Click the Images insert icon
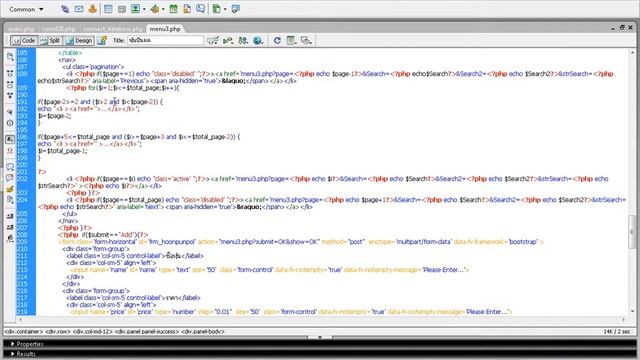This screenshot has width=640, height=360. [x=135, y=9]
